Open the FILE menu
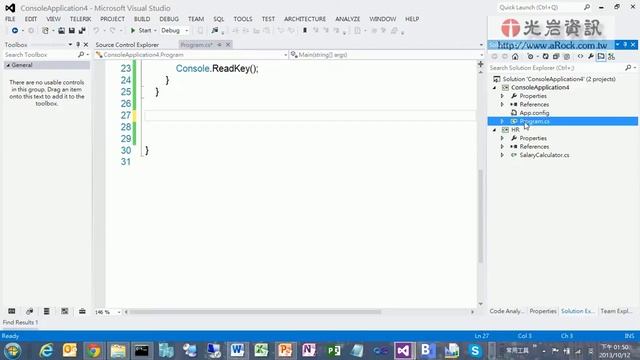 10,19
